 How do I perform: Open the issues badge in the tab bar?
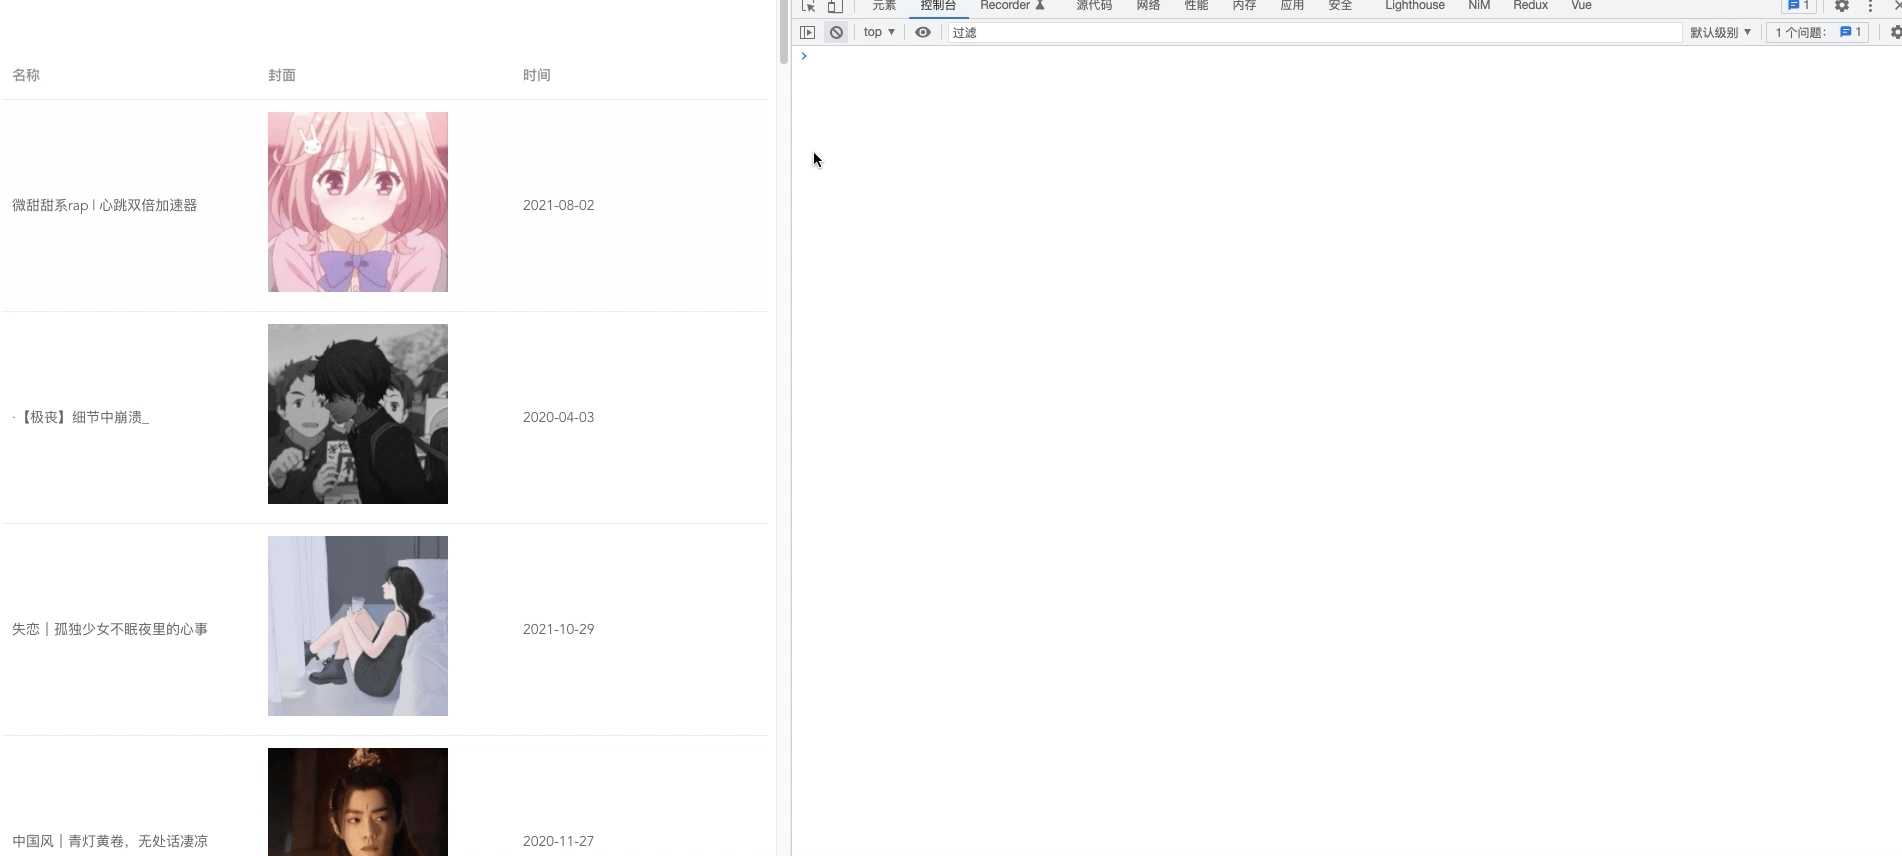tap(1799, 6)
